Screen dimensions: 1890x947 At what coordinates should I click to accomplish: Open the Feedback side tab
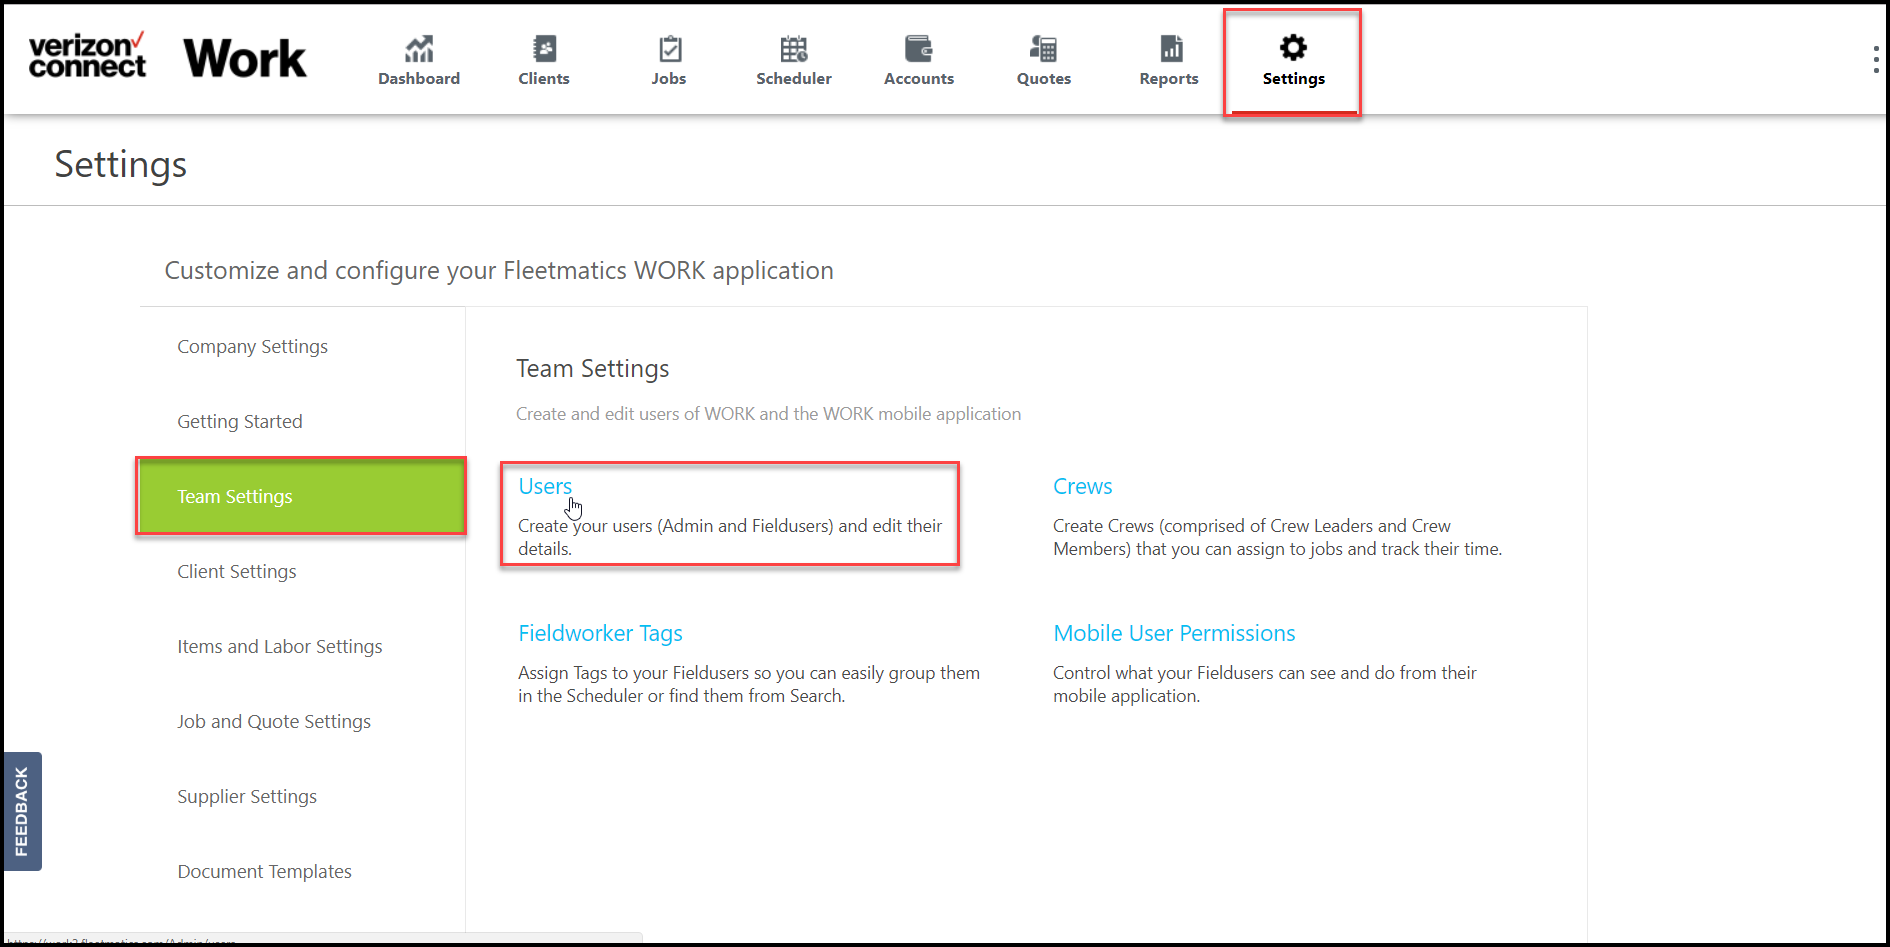coord(22,811)
